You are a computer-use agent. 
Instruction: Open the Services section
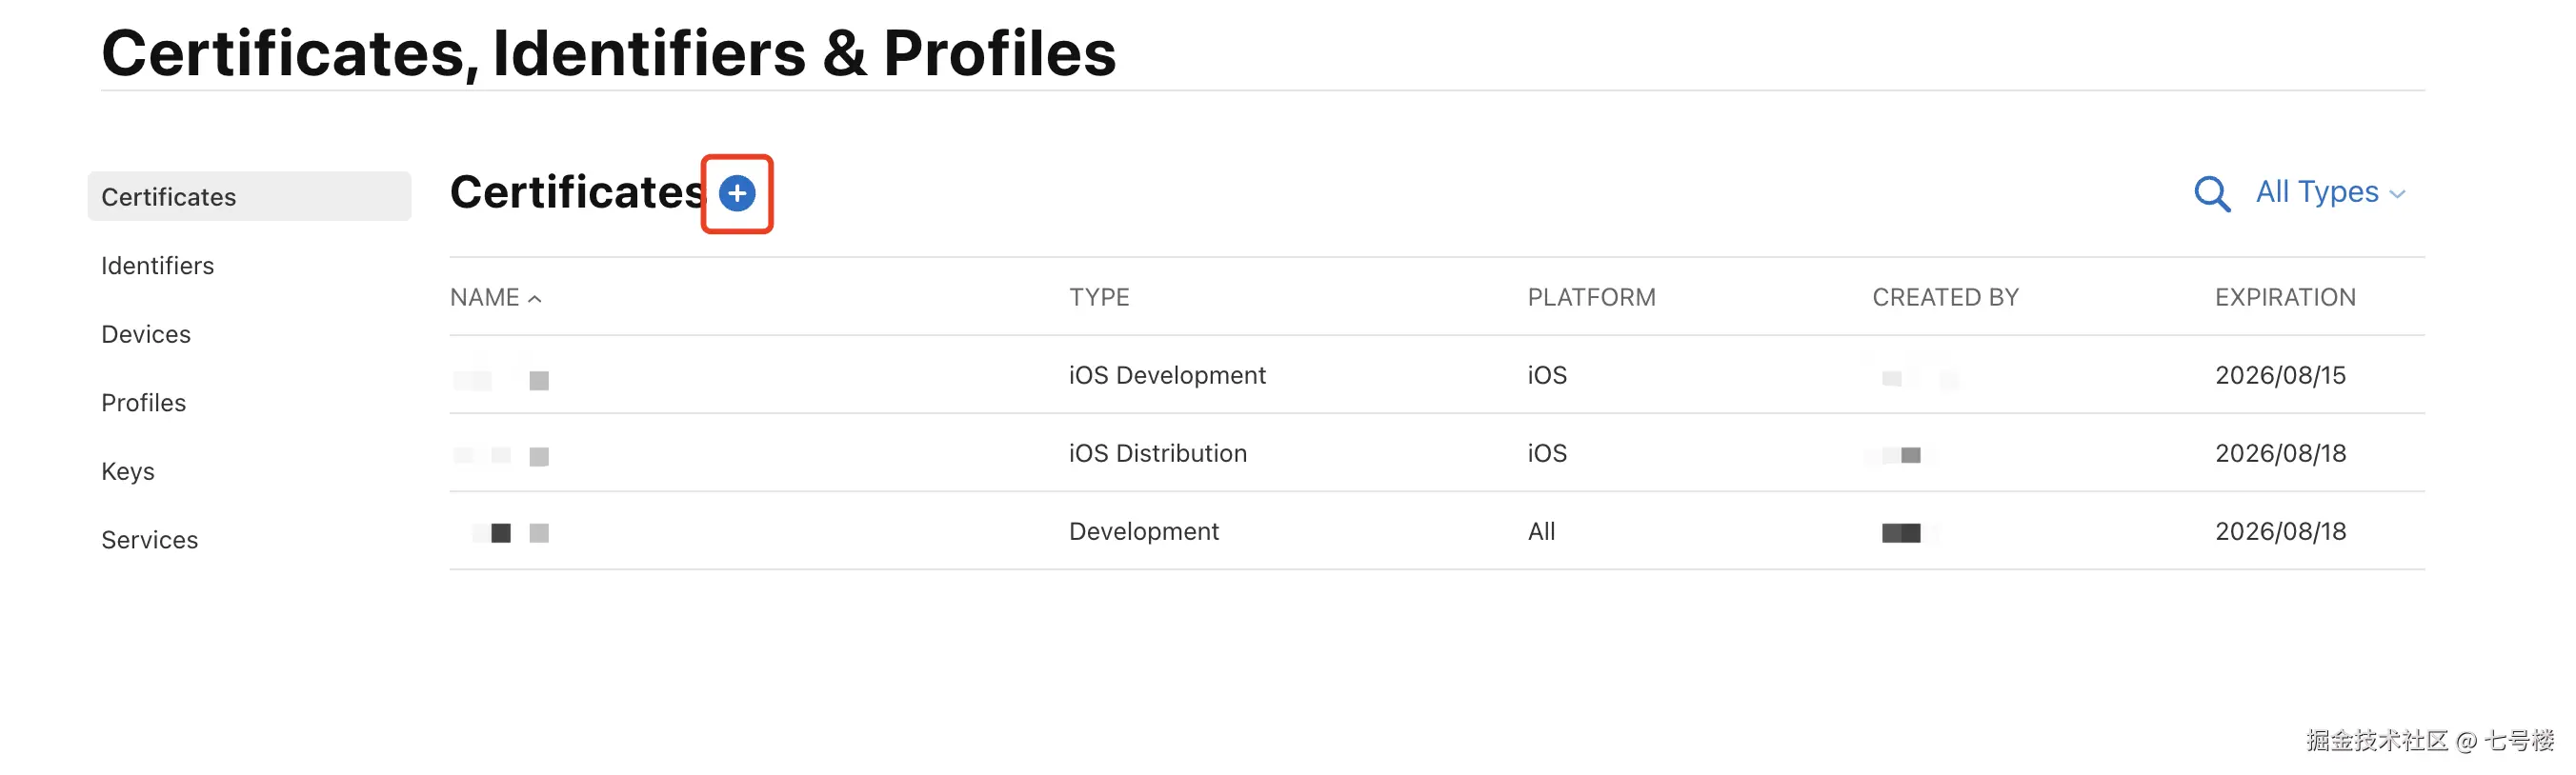pos(150,540)
